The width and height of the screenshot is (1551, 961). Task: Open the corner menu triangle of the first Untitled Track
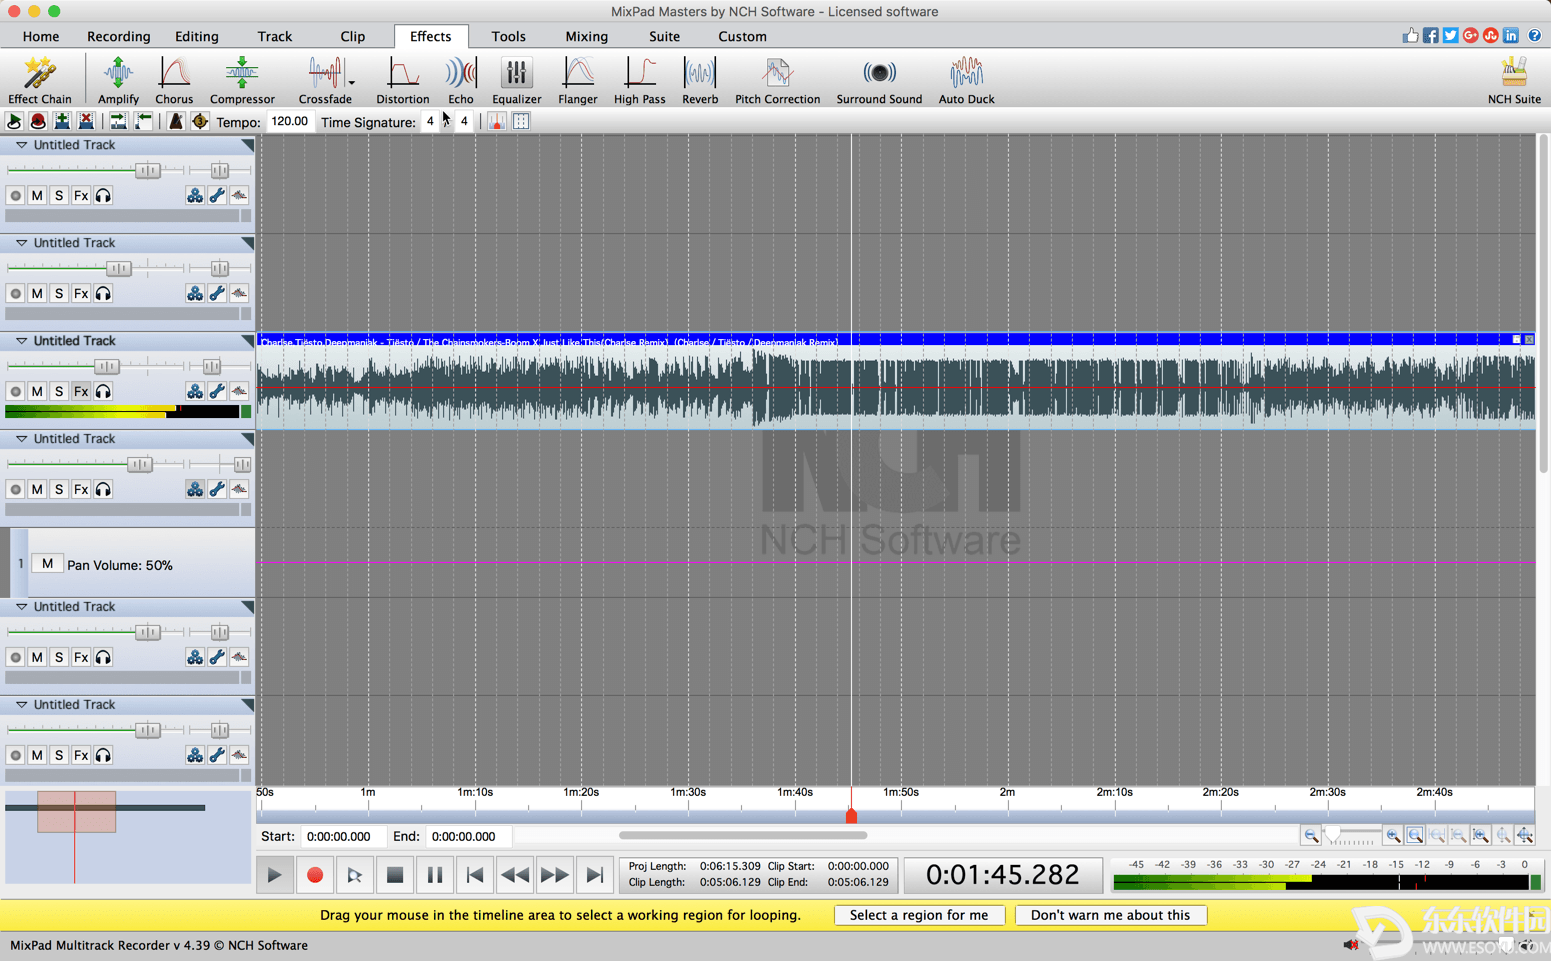(x=248, y=145)
